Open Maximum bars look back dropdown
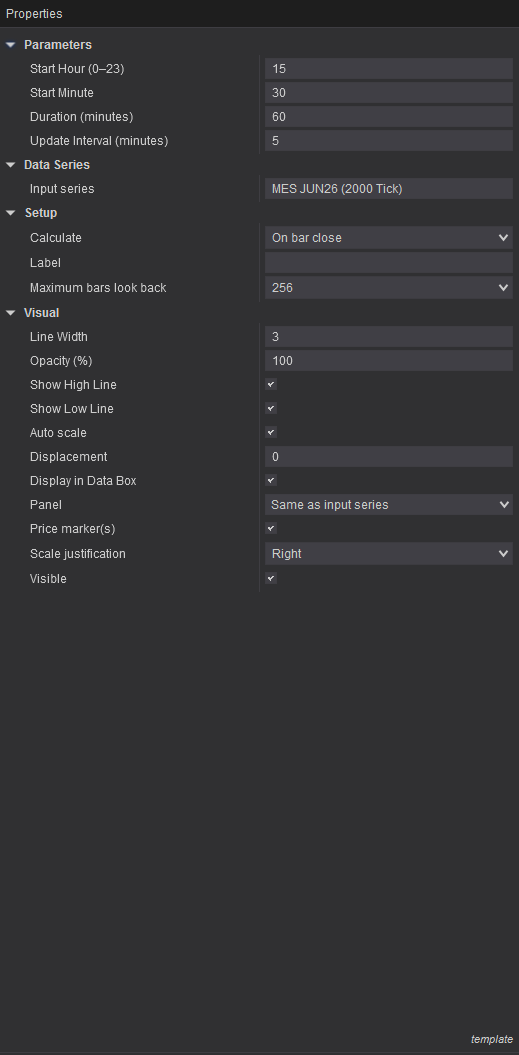Screen dimensions: 519x1055 point(389,288)
